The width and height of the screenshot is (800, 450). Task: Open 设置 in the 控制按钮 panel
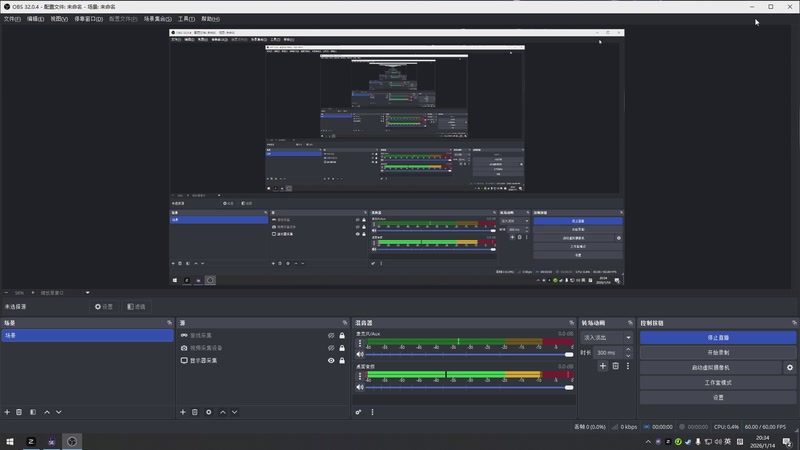click(718, 397)
